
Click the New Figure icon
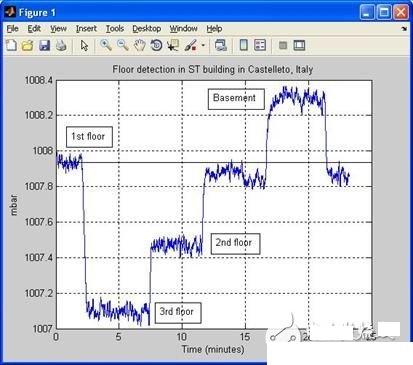11,45
